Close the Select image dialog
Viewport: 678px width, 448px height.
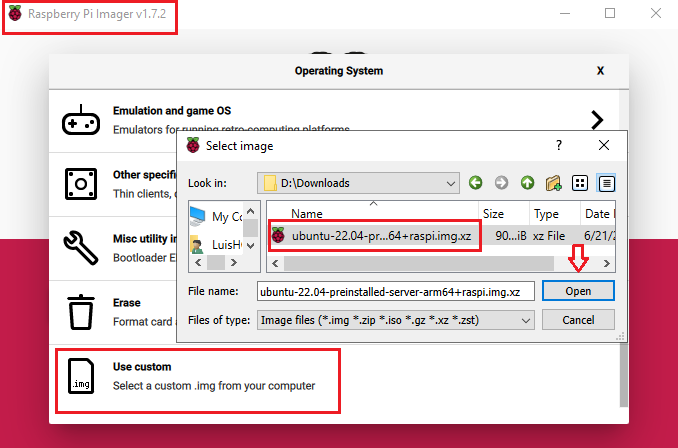(x=604, y=145)
